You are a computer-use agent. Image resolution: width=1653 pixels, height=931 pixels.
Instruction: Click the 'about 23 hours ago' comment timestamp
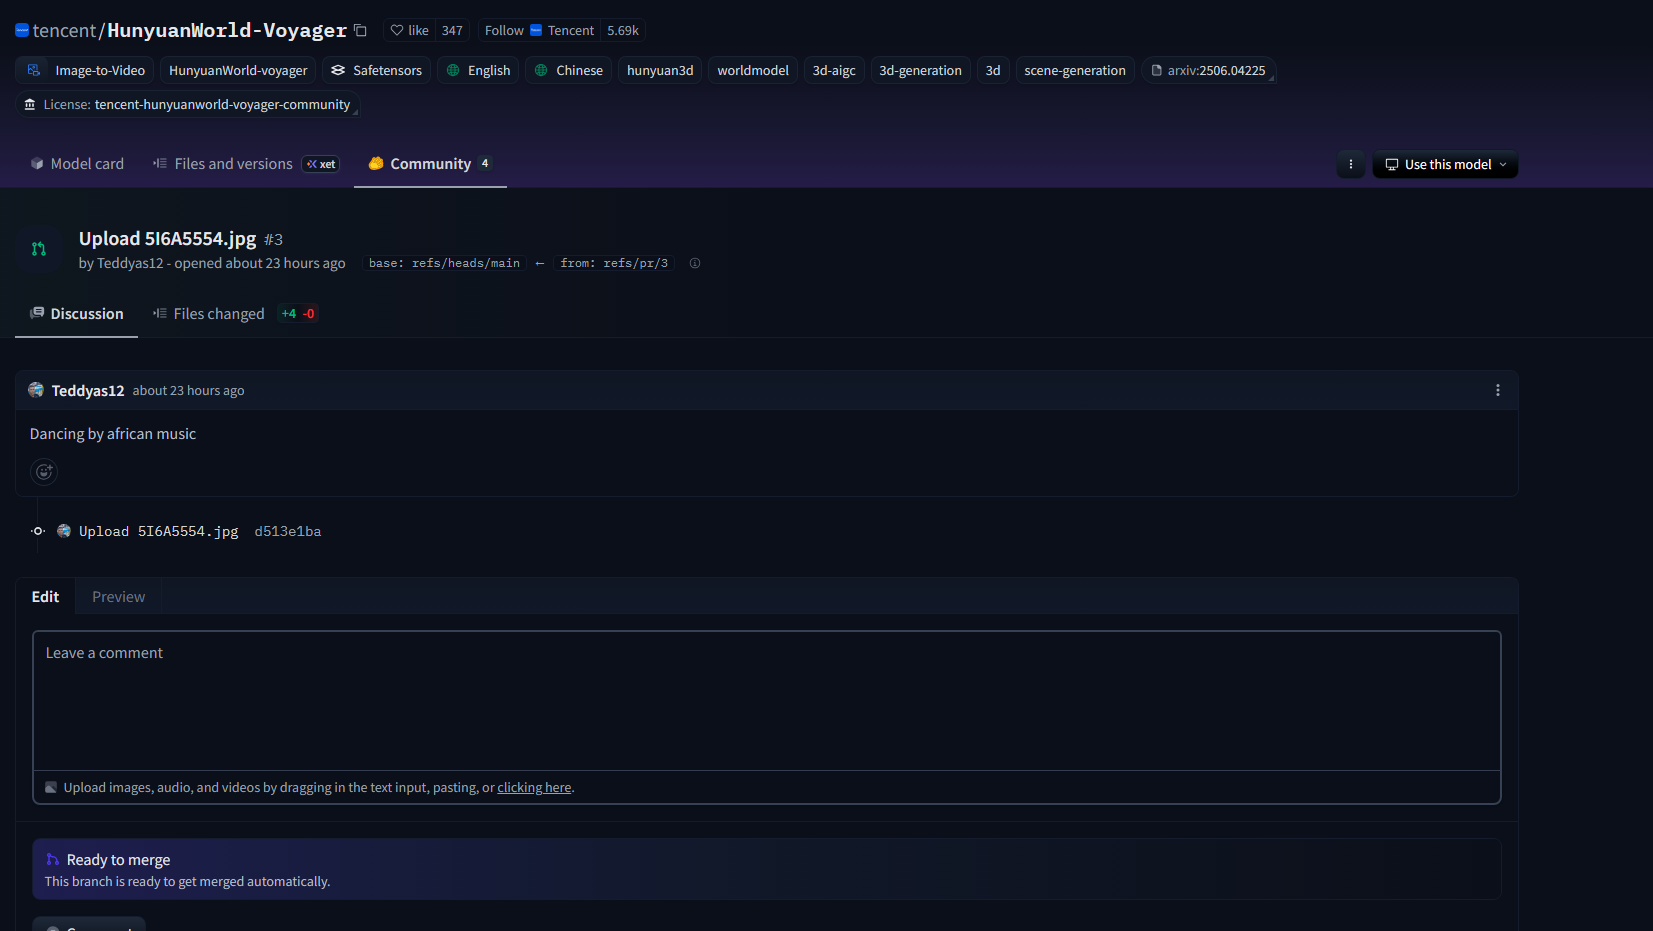point(188,391)
